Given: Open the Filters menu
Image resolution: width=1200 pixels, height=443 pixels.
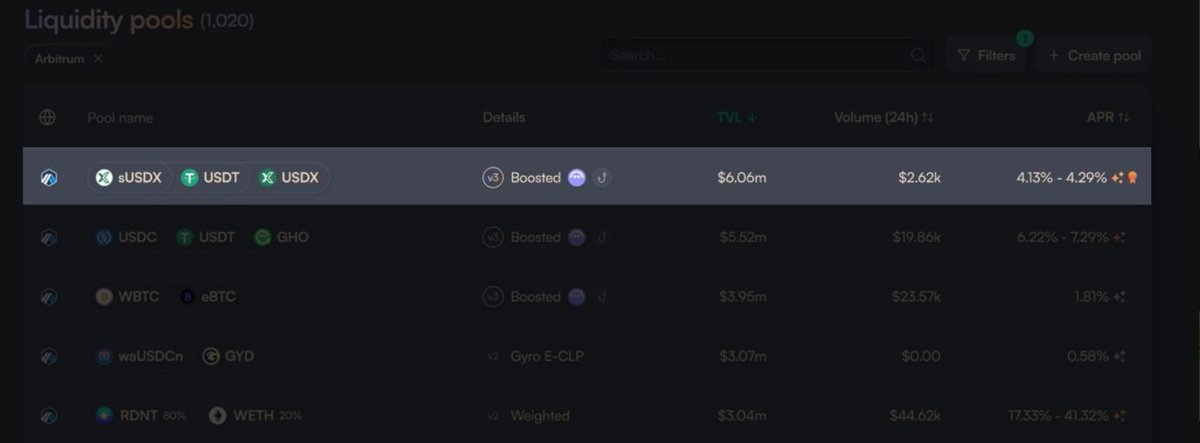Looking at the screenshot, I should click(986, 55).
